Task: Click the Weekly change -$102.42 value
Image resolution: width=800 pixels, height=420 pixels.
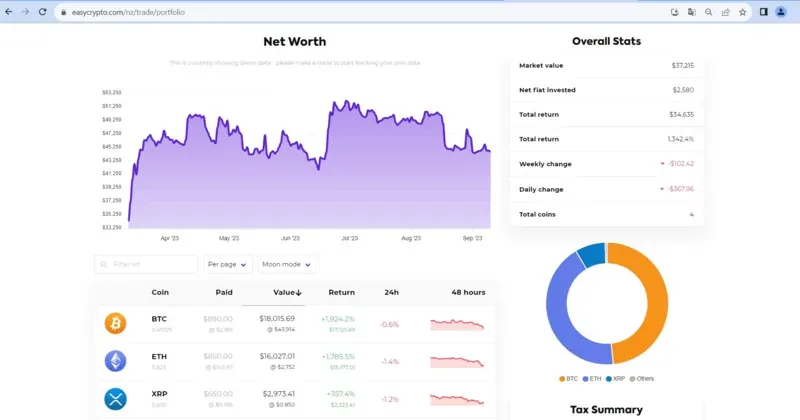Action: pos(681,164)
